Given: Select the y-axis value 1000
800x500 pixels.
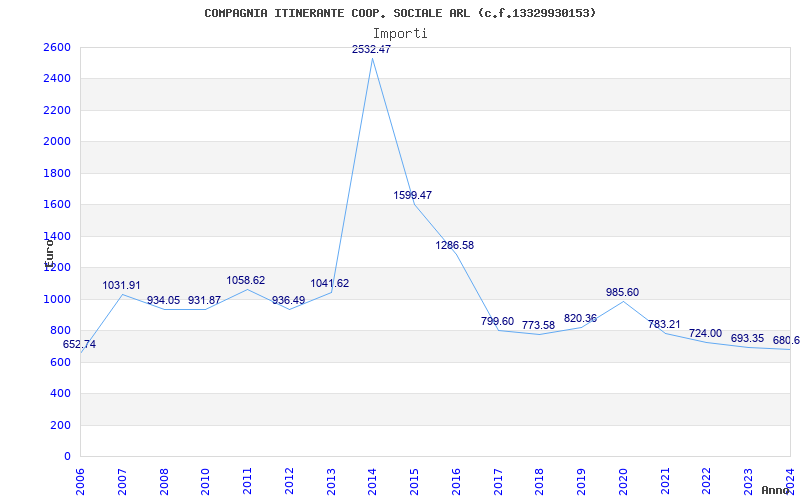Looking at the screenshot, I should (x=57, y=299).
